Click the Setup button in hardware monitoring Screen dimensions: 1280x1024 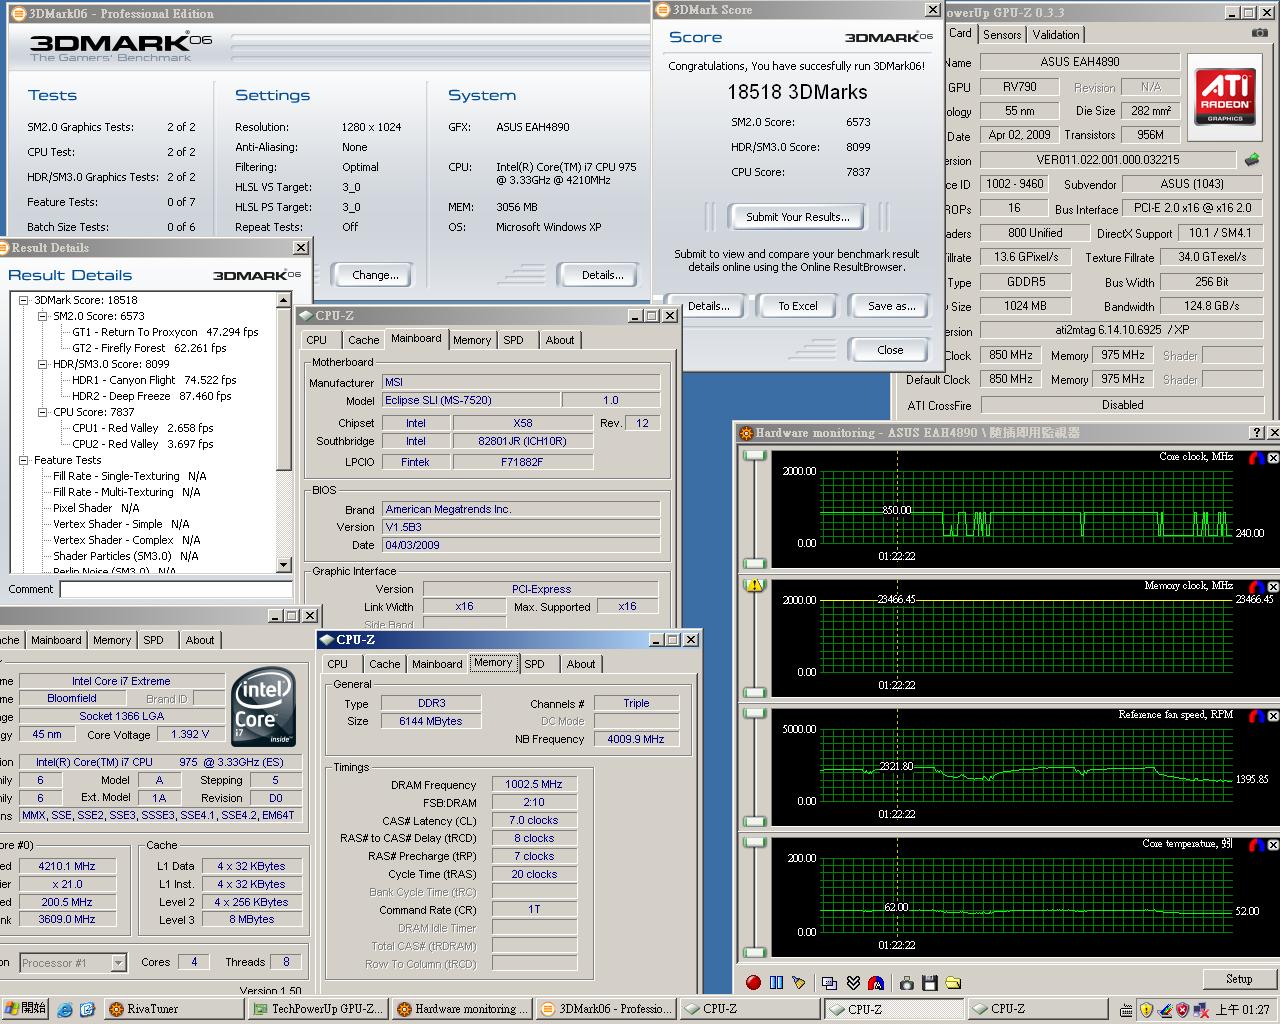[x=1239, y=979]
